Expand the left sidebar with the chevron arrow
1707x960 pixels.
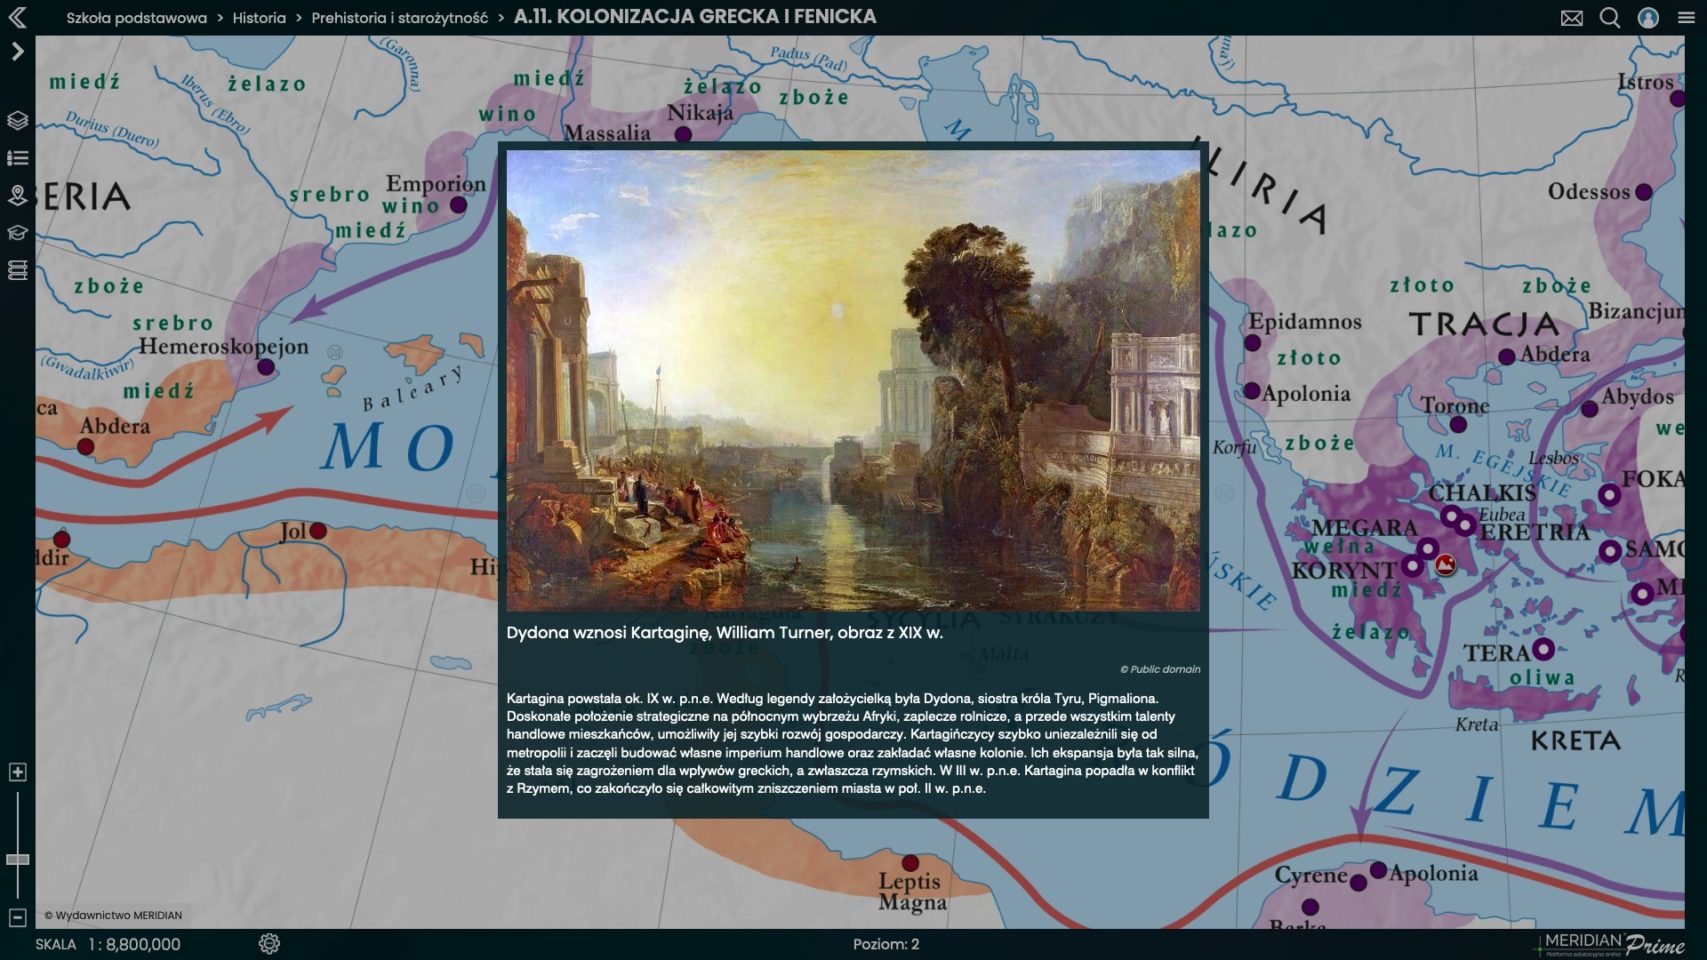(x=17, y=51)
